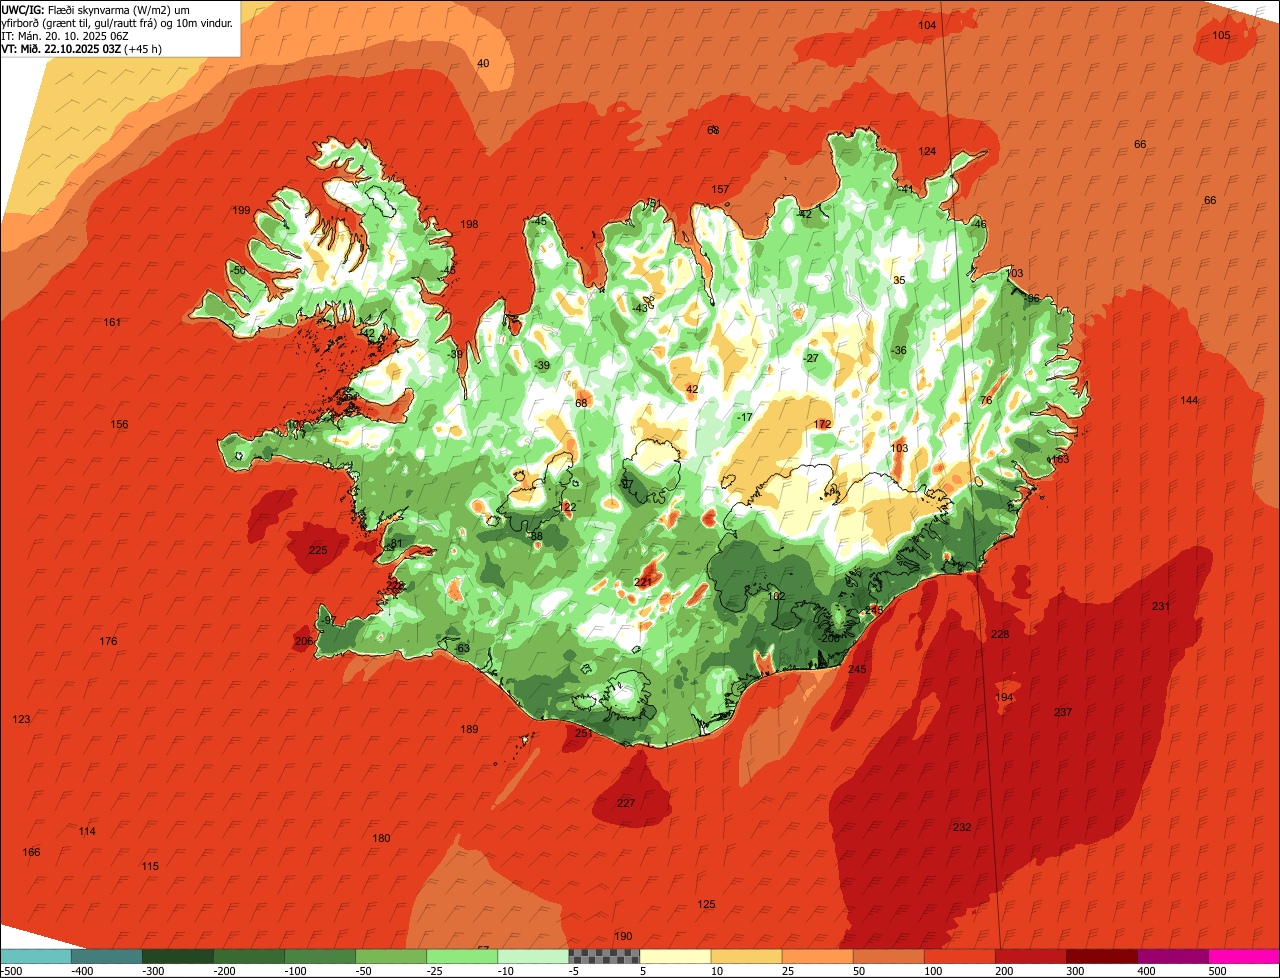
Task: Click the map value 221
Action: pos(643,582)
